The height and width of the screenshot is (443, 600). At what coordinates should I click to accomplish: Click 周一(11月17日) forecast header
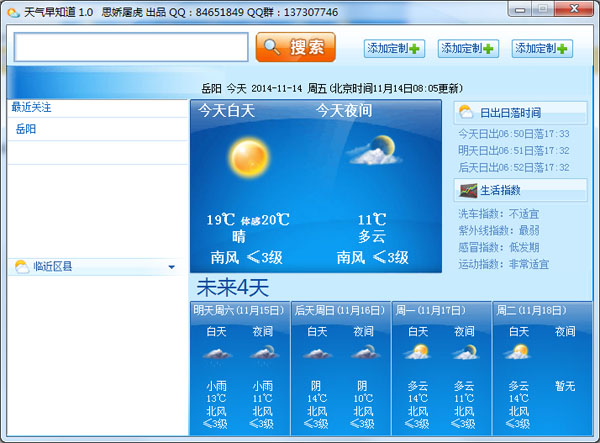pyautogui.click(x=430, y=310)
